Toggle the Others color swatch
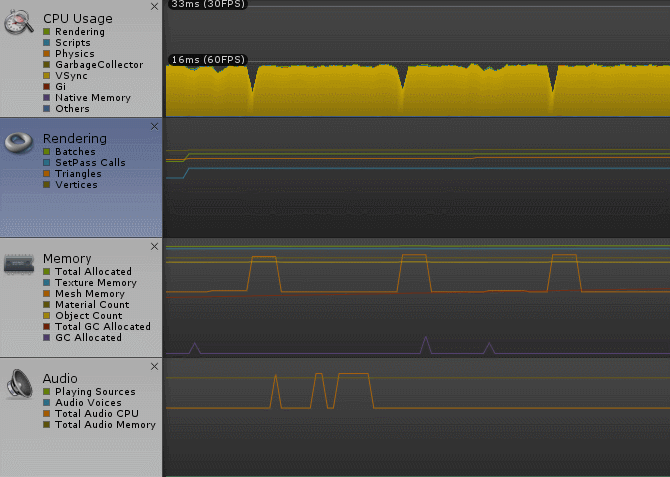The height and width of the screenshot is (477, 670). tap(47, 109)
